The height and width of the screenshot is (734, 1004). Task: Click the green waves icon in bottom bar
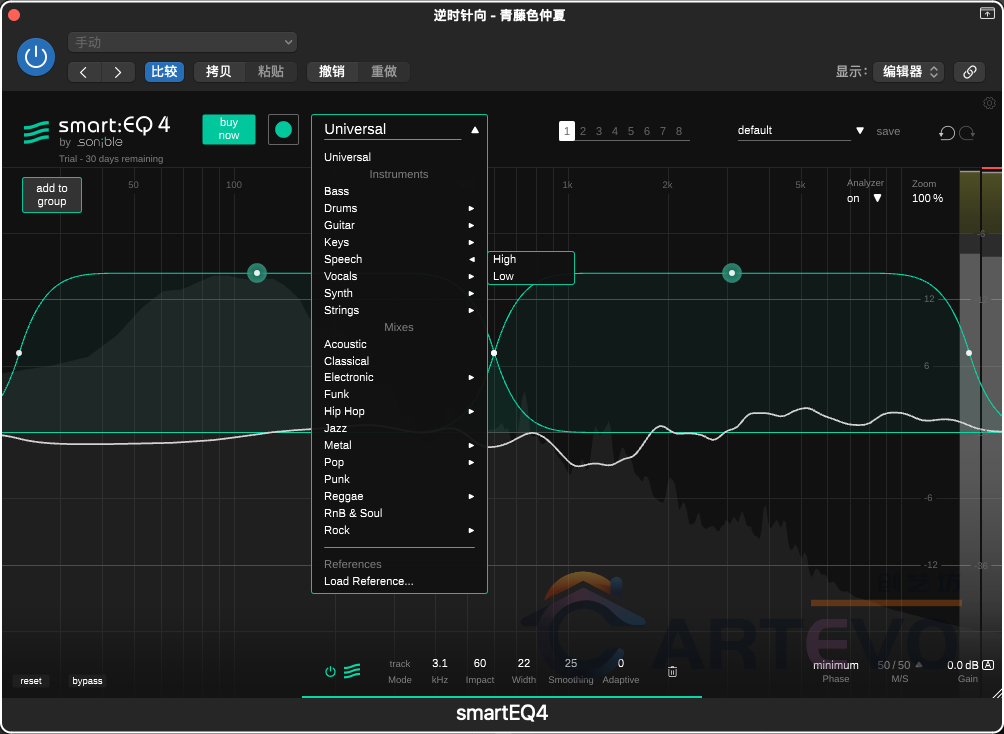(352, 671)
